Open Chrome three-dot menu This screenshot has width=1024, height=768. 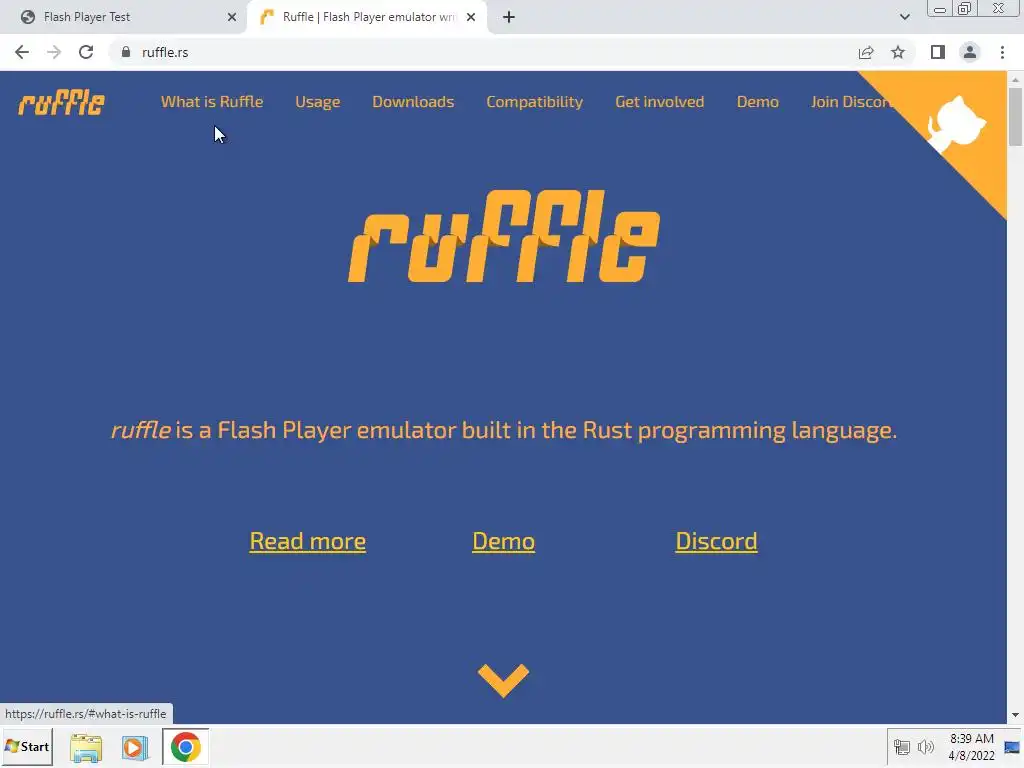[1002, 52]
